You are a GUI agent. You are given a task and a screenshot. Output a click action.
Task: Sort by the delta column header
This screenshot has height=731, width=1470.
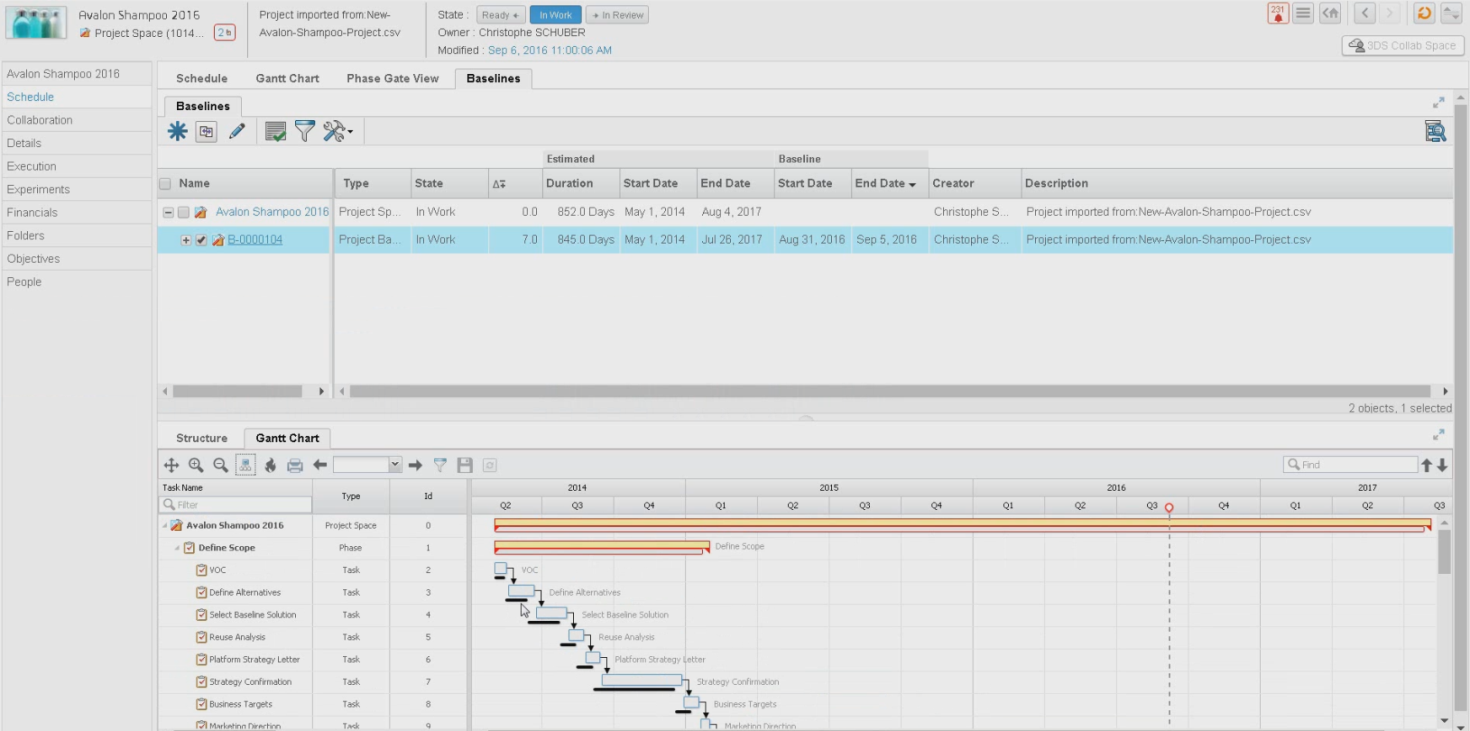click(x=499, y=184)
